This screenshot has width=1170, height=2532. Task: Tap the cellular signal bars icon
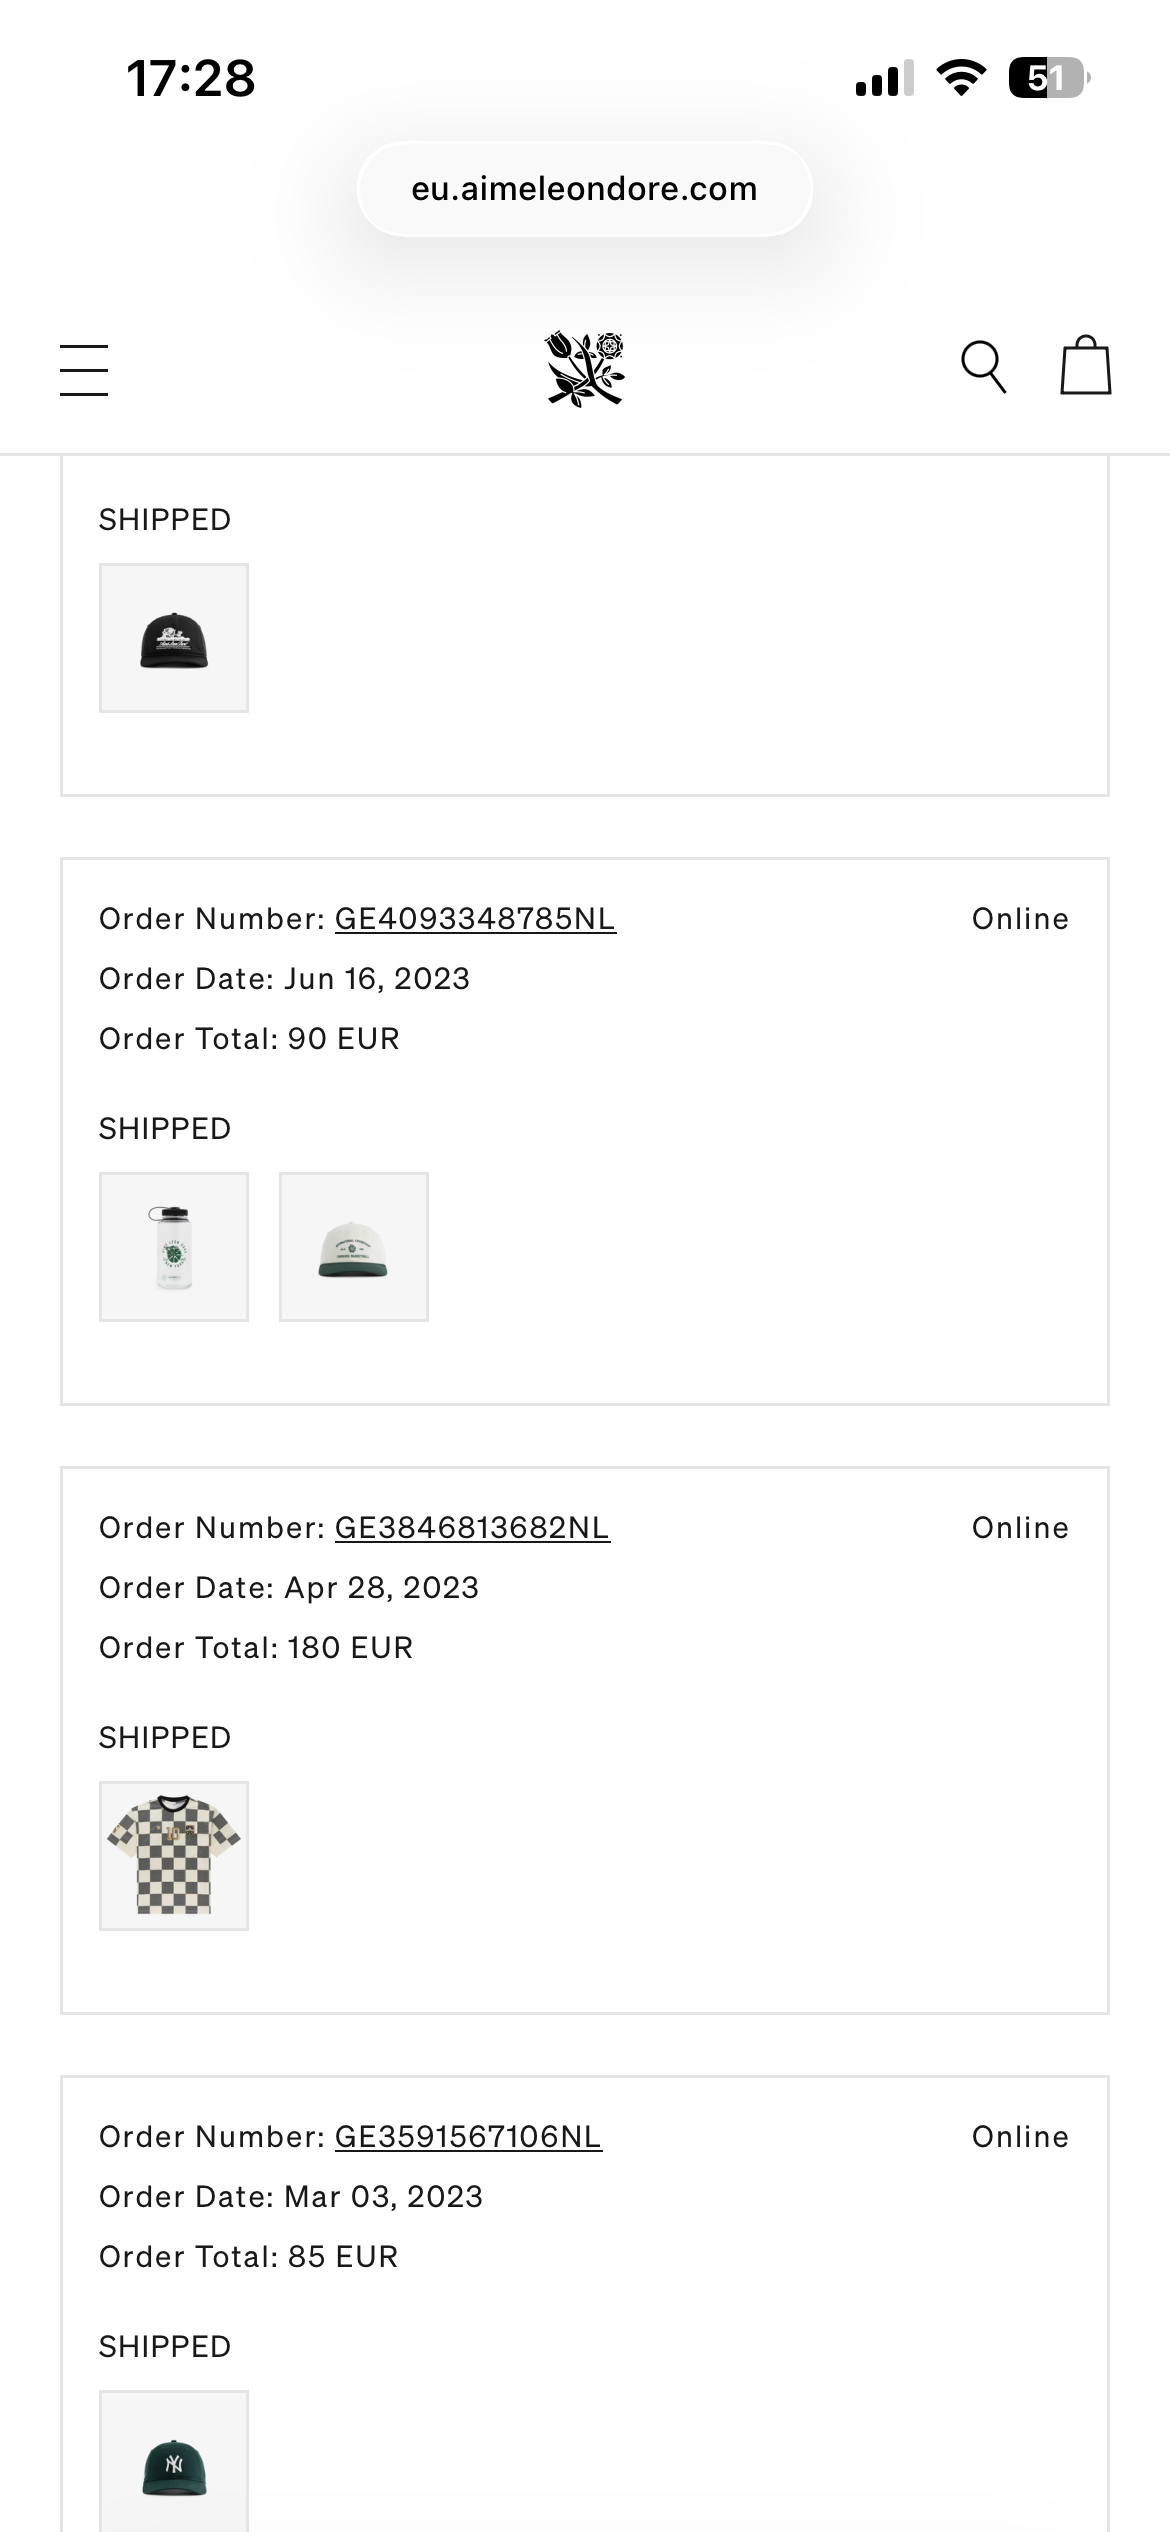(x=885, y=78)
